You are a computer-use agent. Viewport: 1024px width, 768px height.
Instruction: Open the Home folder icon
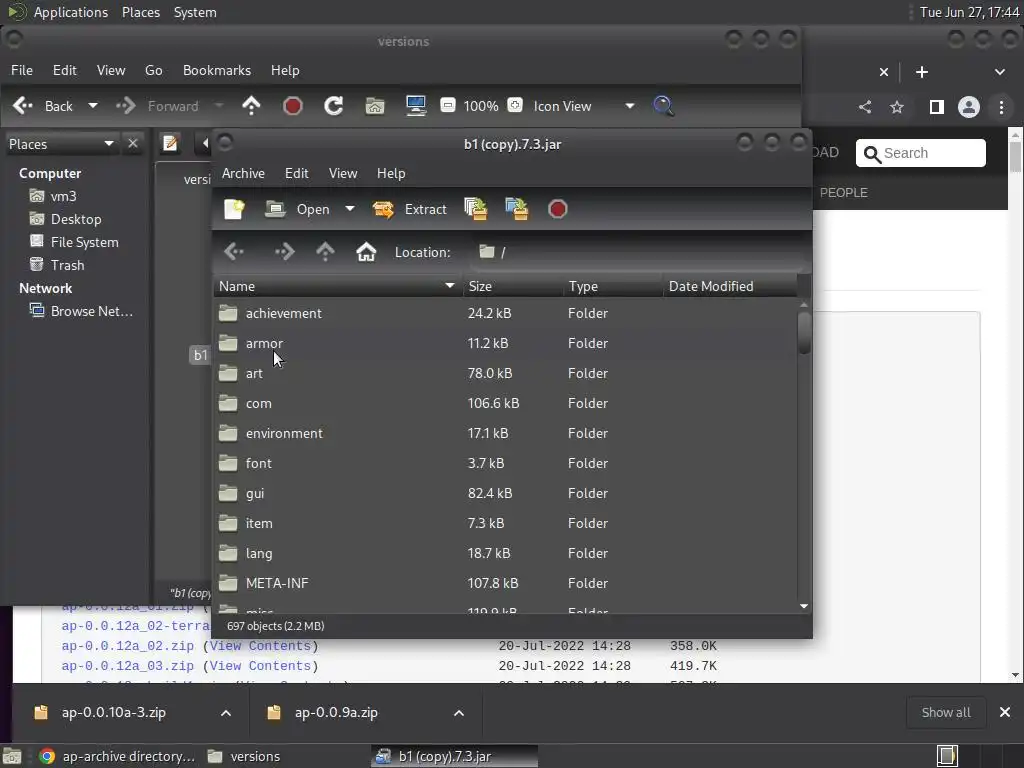click(x=375, y=106)
